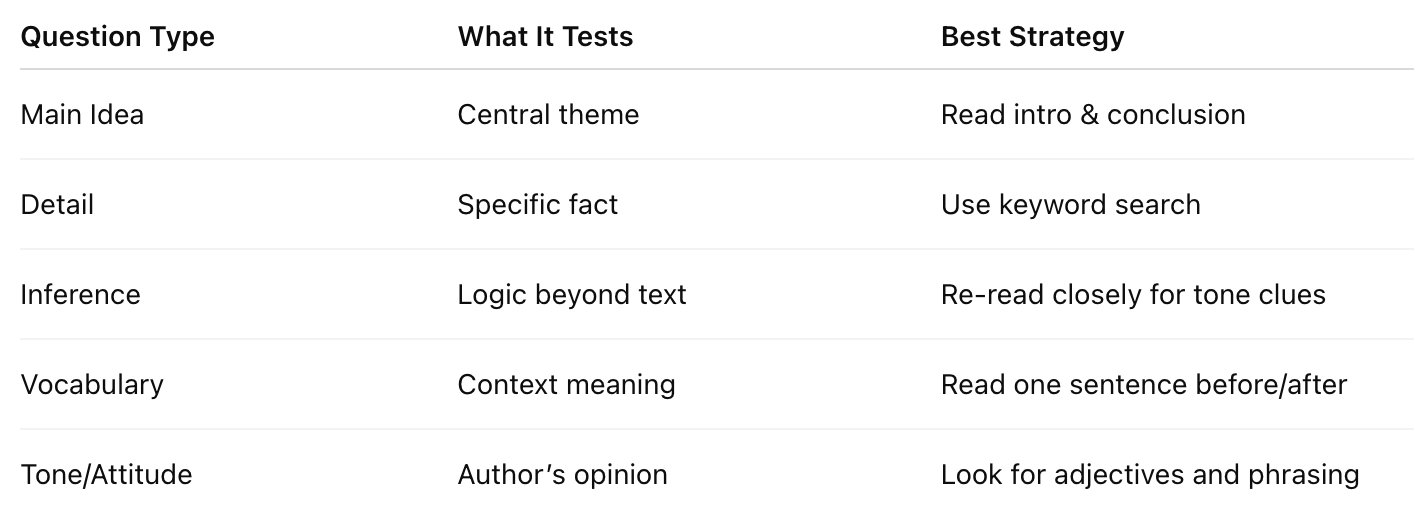Select the Central theme cell

[548, 115]
